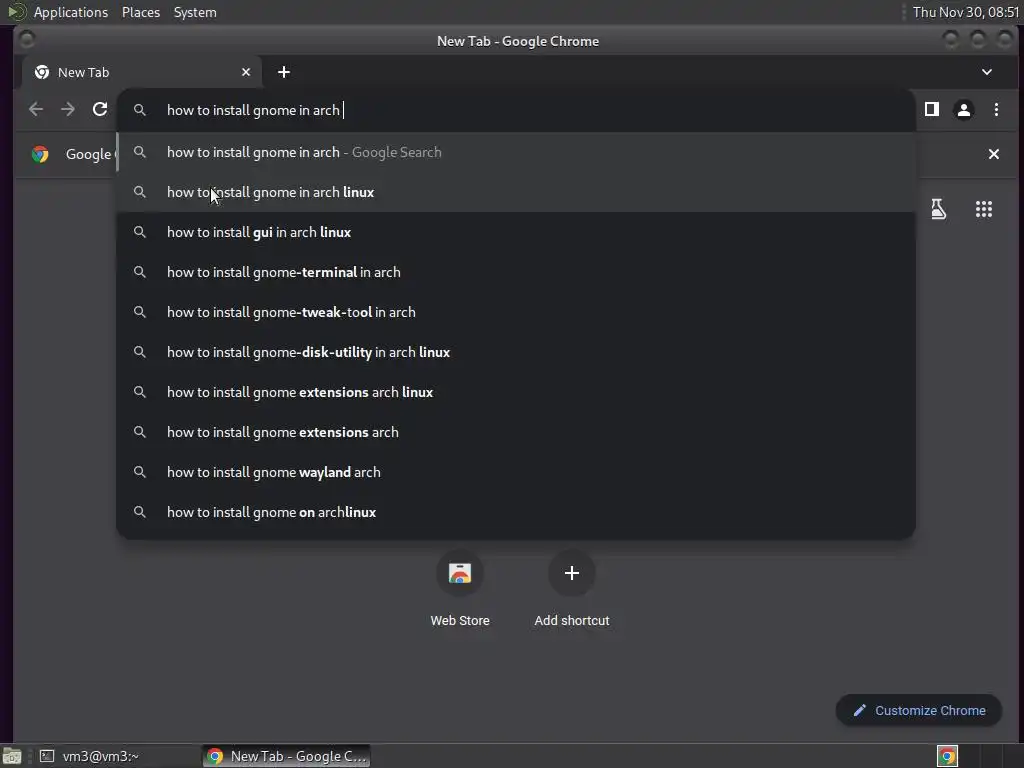
Task: Select the New Tab browser tab
Action: point(140,72)
